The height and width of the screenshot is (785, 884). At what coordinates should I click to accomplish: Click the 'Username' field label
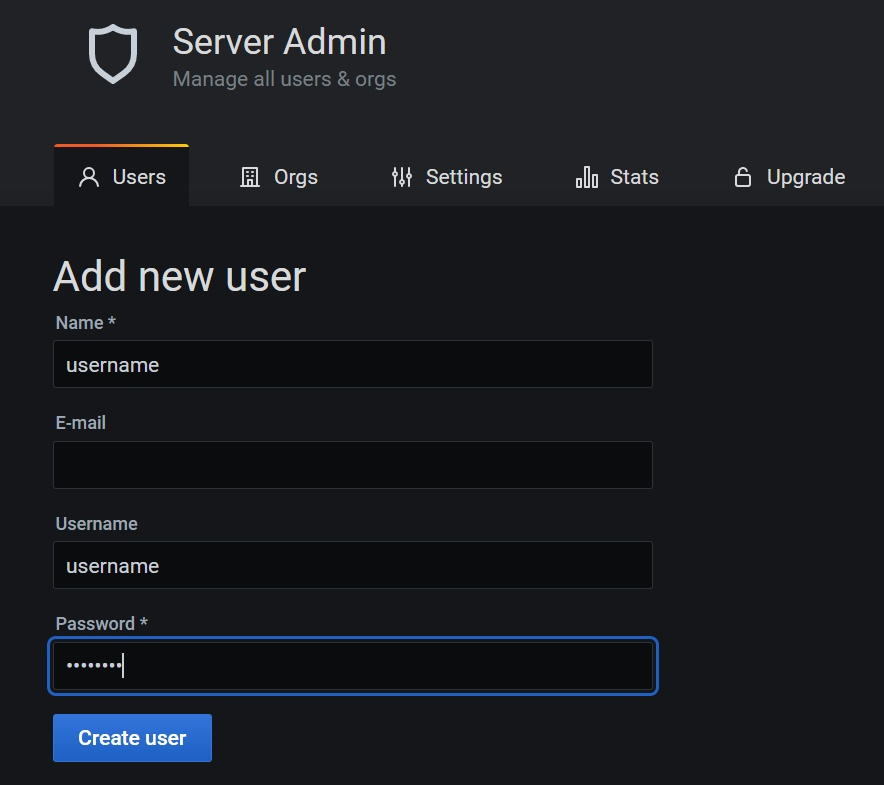click(x=96, y=524)
